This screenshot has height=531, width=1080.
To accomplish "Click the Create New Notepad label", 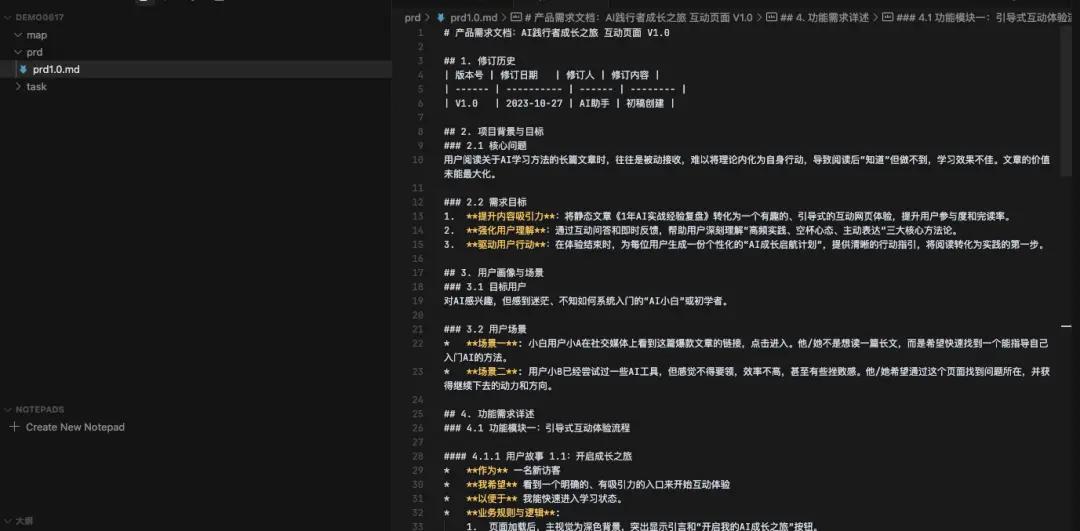I will pos(75,427).
